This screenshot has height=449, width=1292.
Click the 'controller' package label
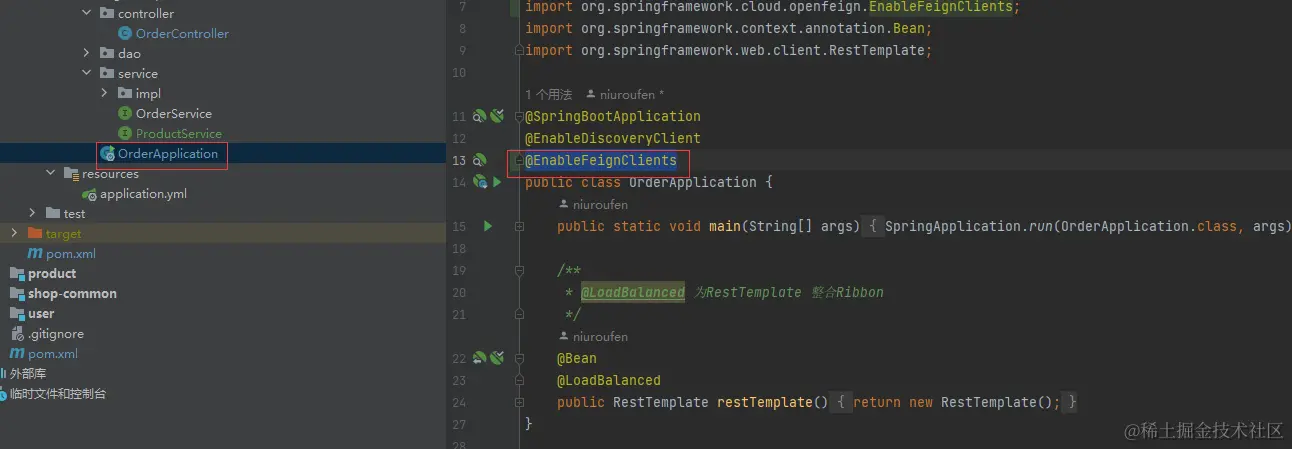tap(146, 13)
